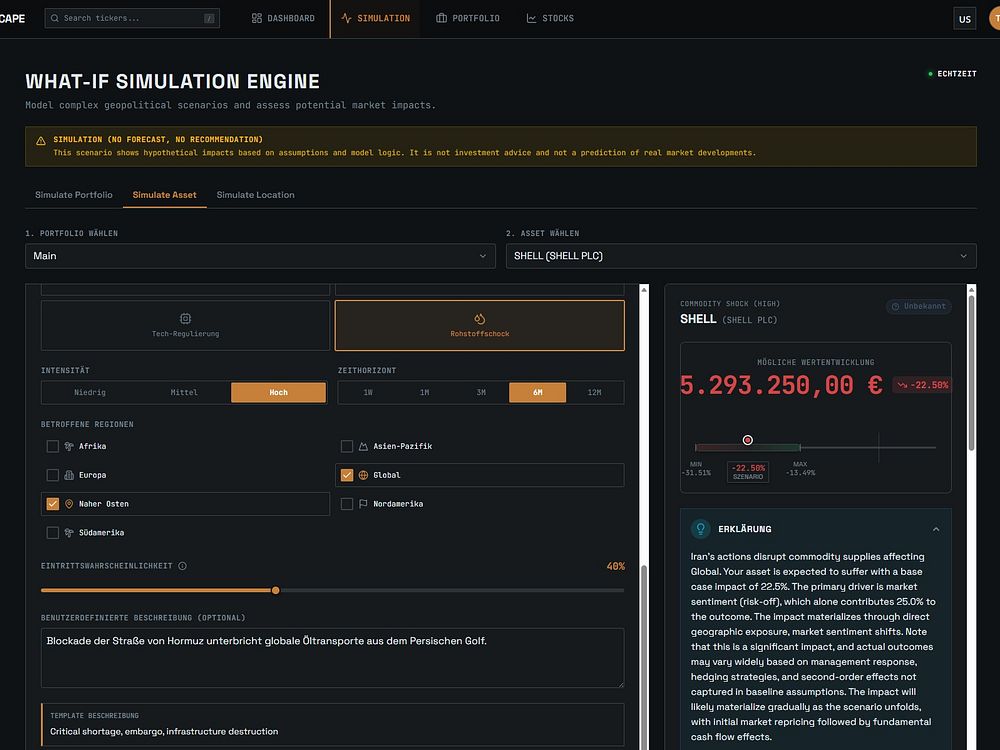Click the Global globe icon

pyautogui.click(x=364, y=475)
